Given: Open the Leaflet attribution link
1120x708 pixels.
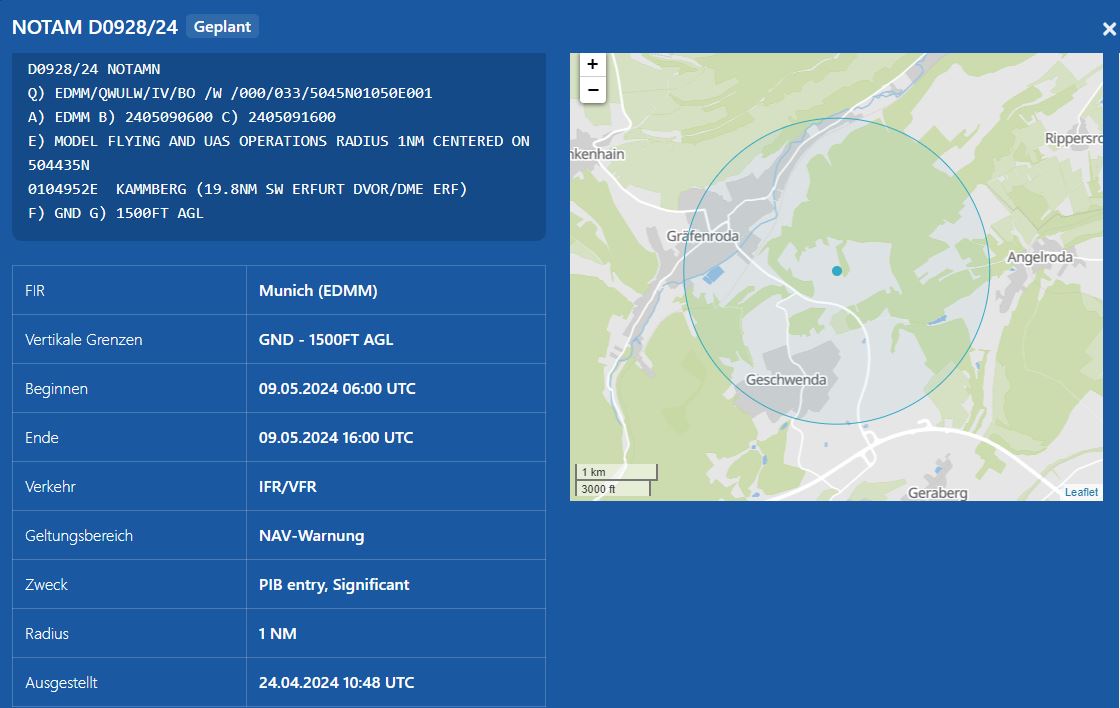Looking at the screenshot, I should click(1081, 492).
